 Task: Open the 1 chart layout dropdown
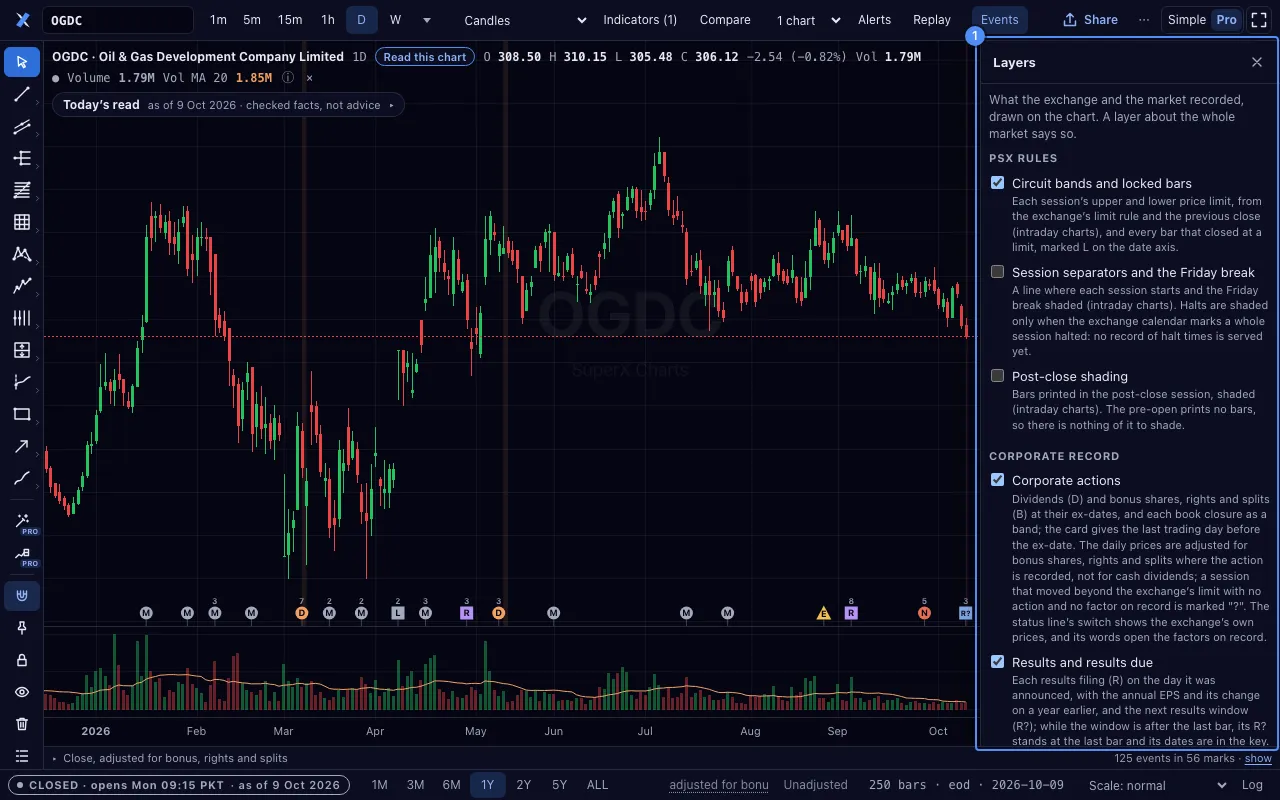[808, 20]
